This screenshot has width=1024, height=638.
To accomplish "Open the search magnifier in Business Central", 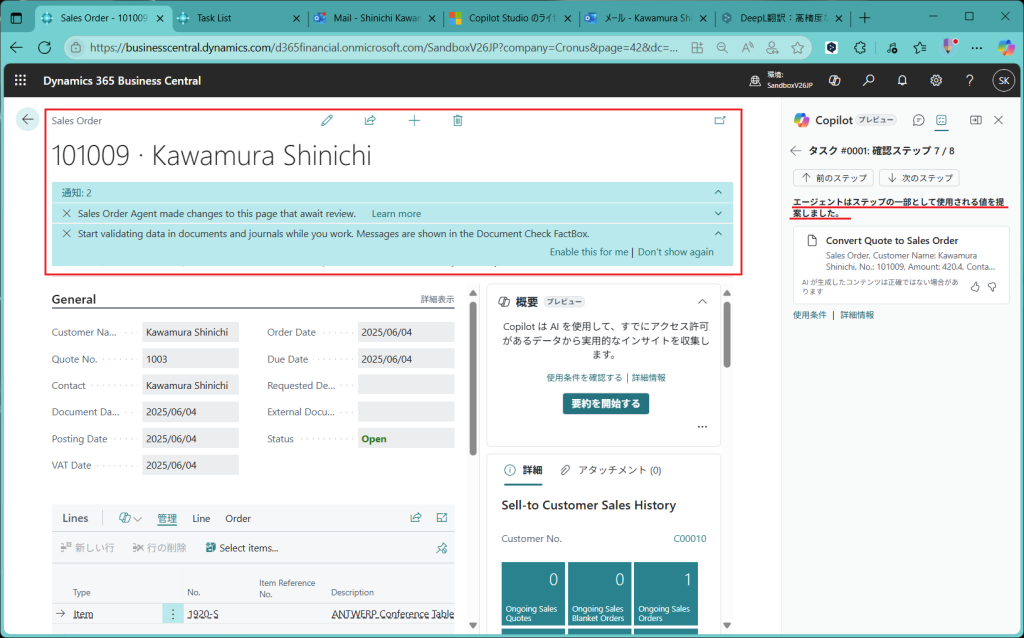I will (x=868, y=80).
